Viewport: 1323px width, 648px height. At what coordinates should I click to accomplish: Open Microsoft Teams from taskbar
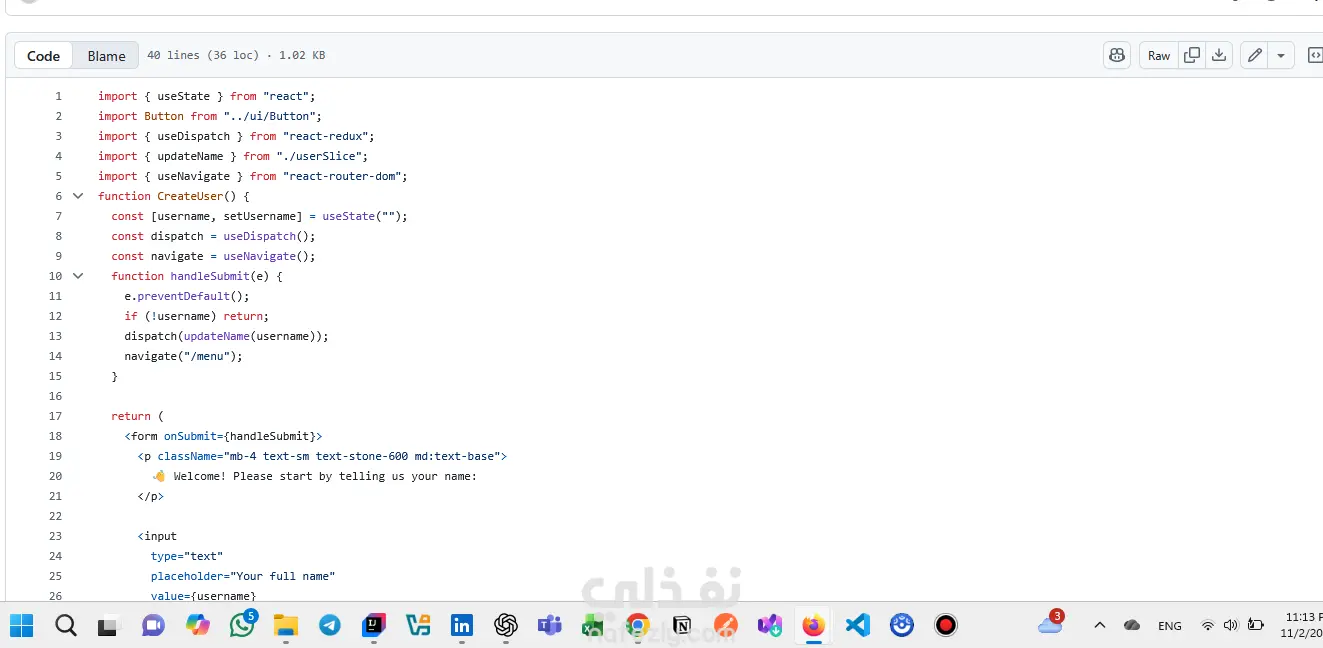[x=550, y=626]
